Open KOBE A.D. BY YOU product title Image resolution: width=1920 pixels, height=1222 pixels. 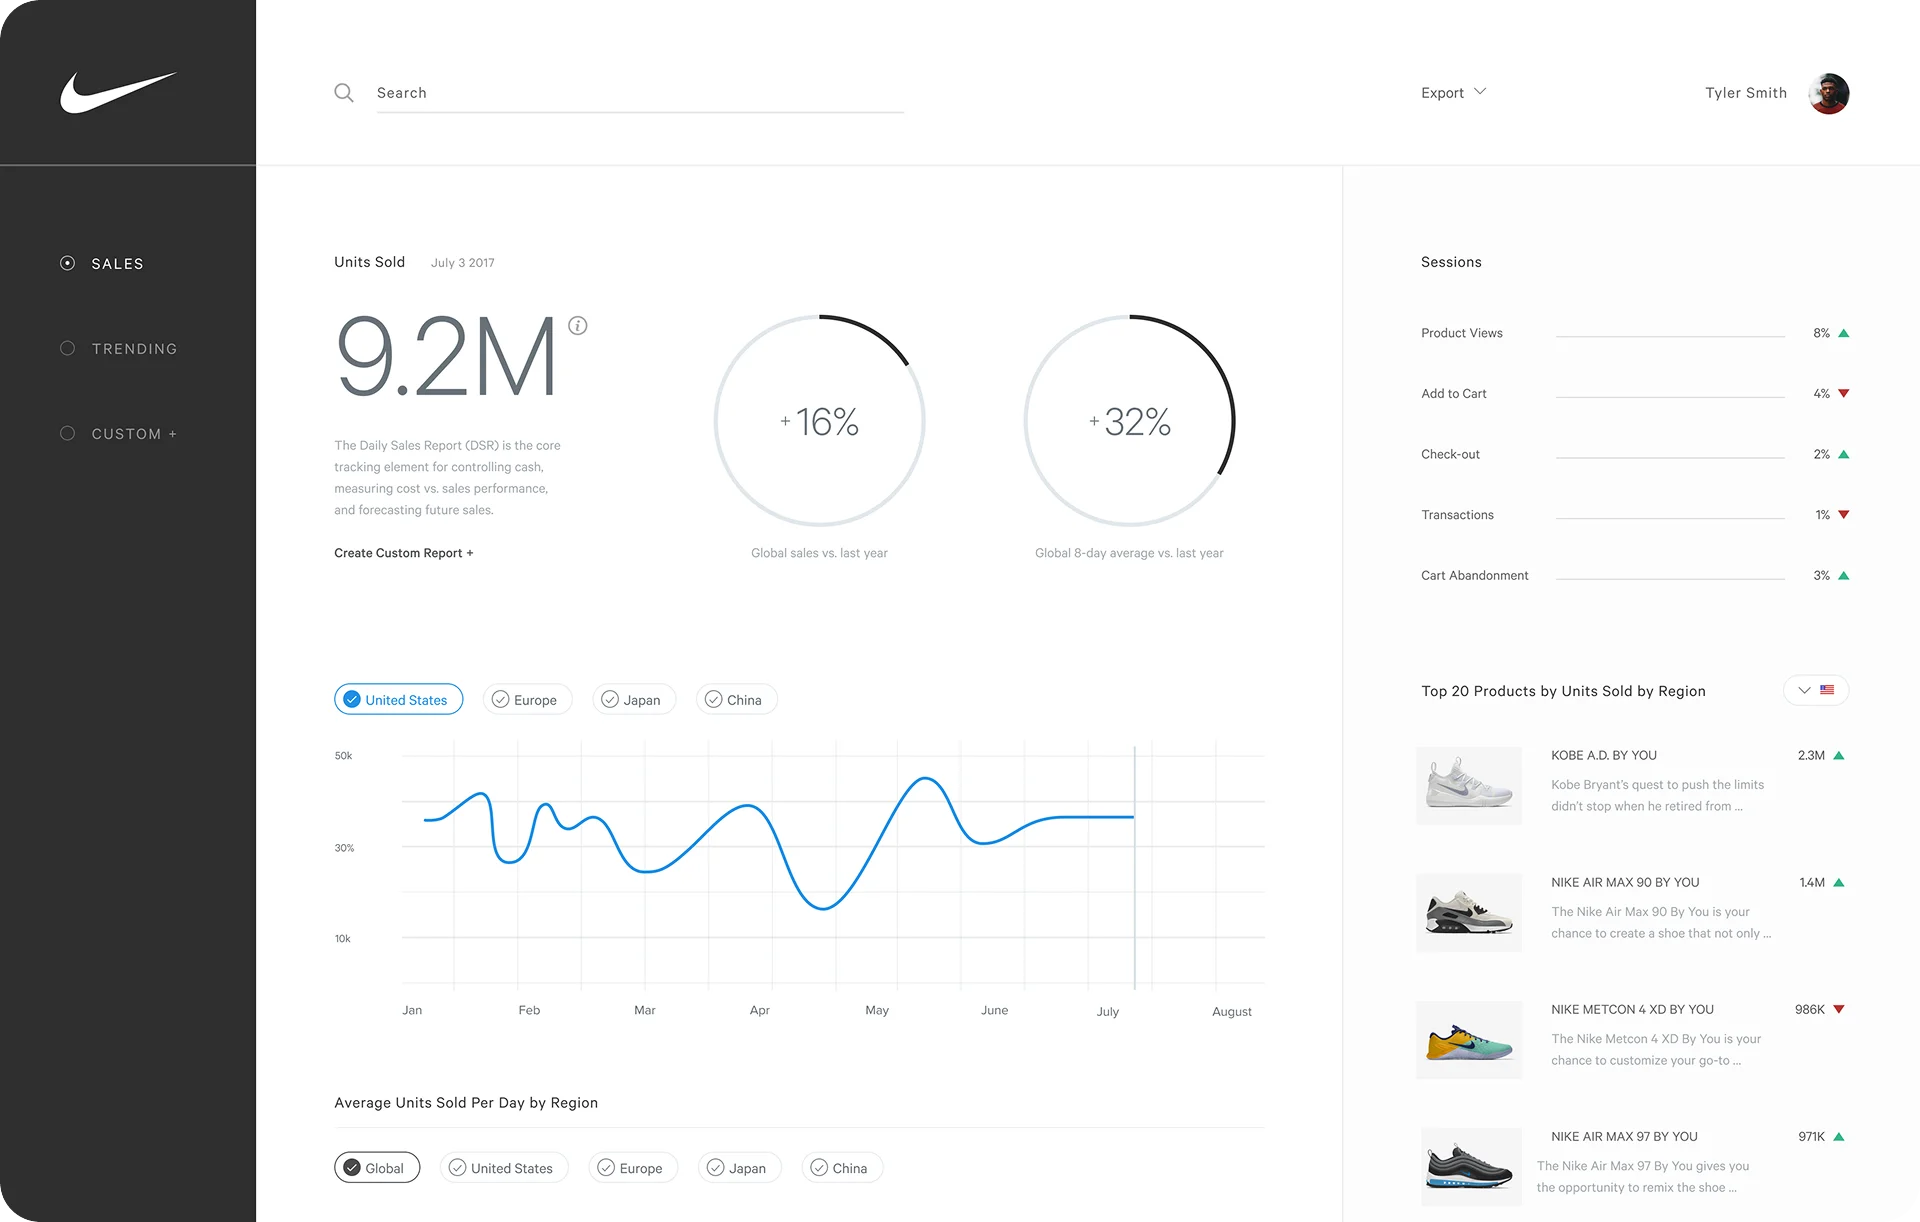[1603, 755]
